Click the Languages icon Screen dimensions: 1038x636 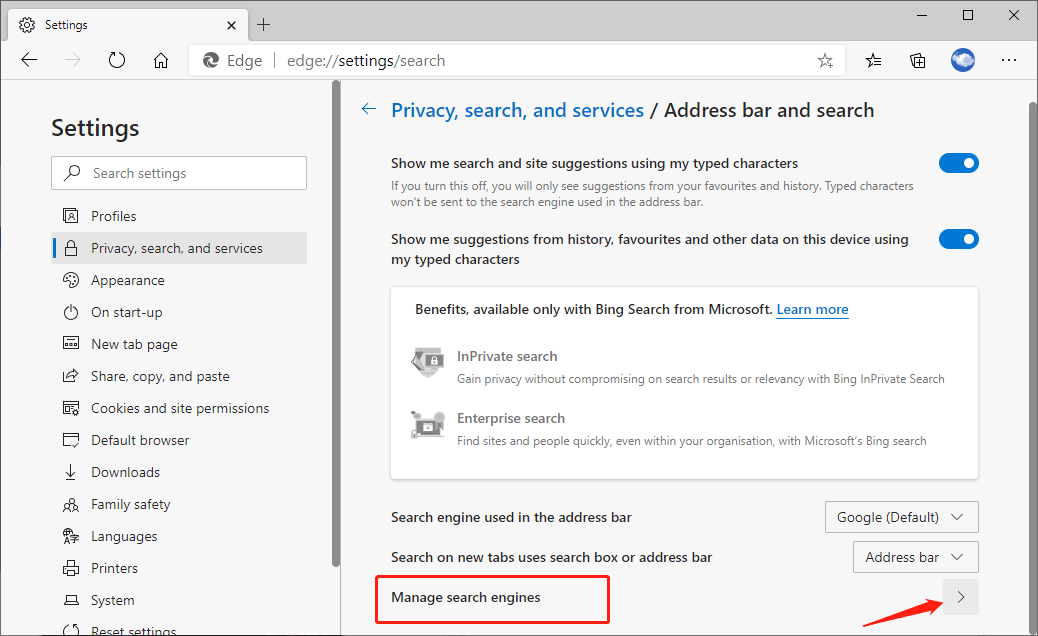[x=70, y=536]
